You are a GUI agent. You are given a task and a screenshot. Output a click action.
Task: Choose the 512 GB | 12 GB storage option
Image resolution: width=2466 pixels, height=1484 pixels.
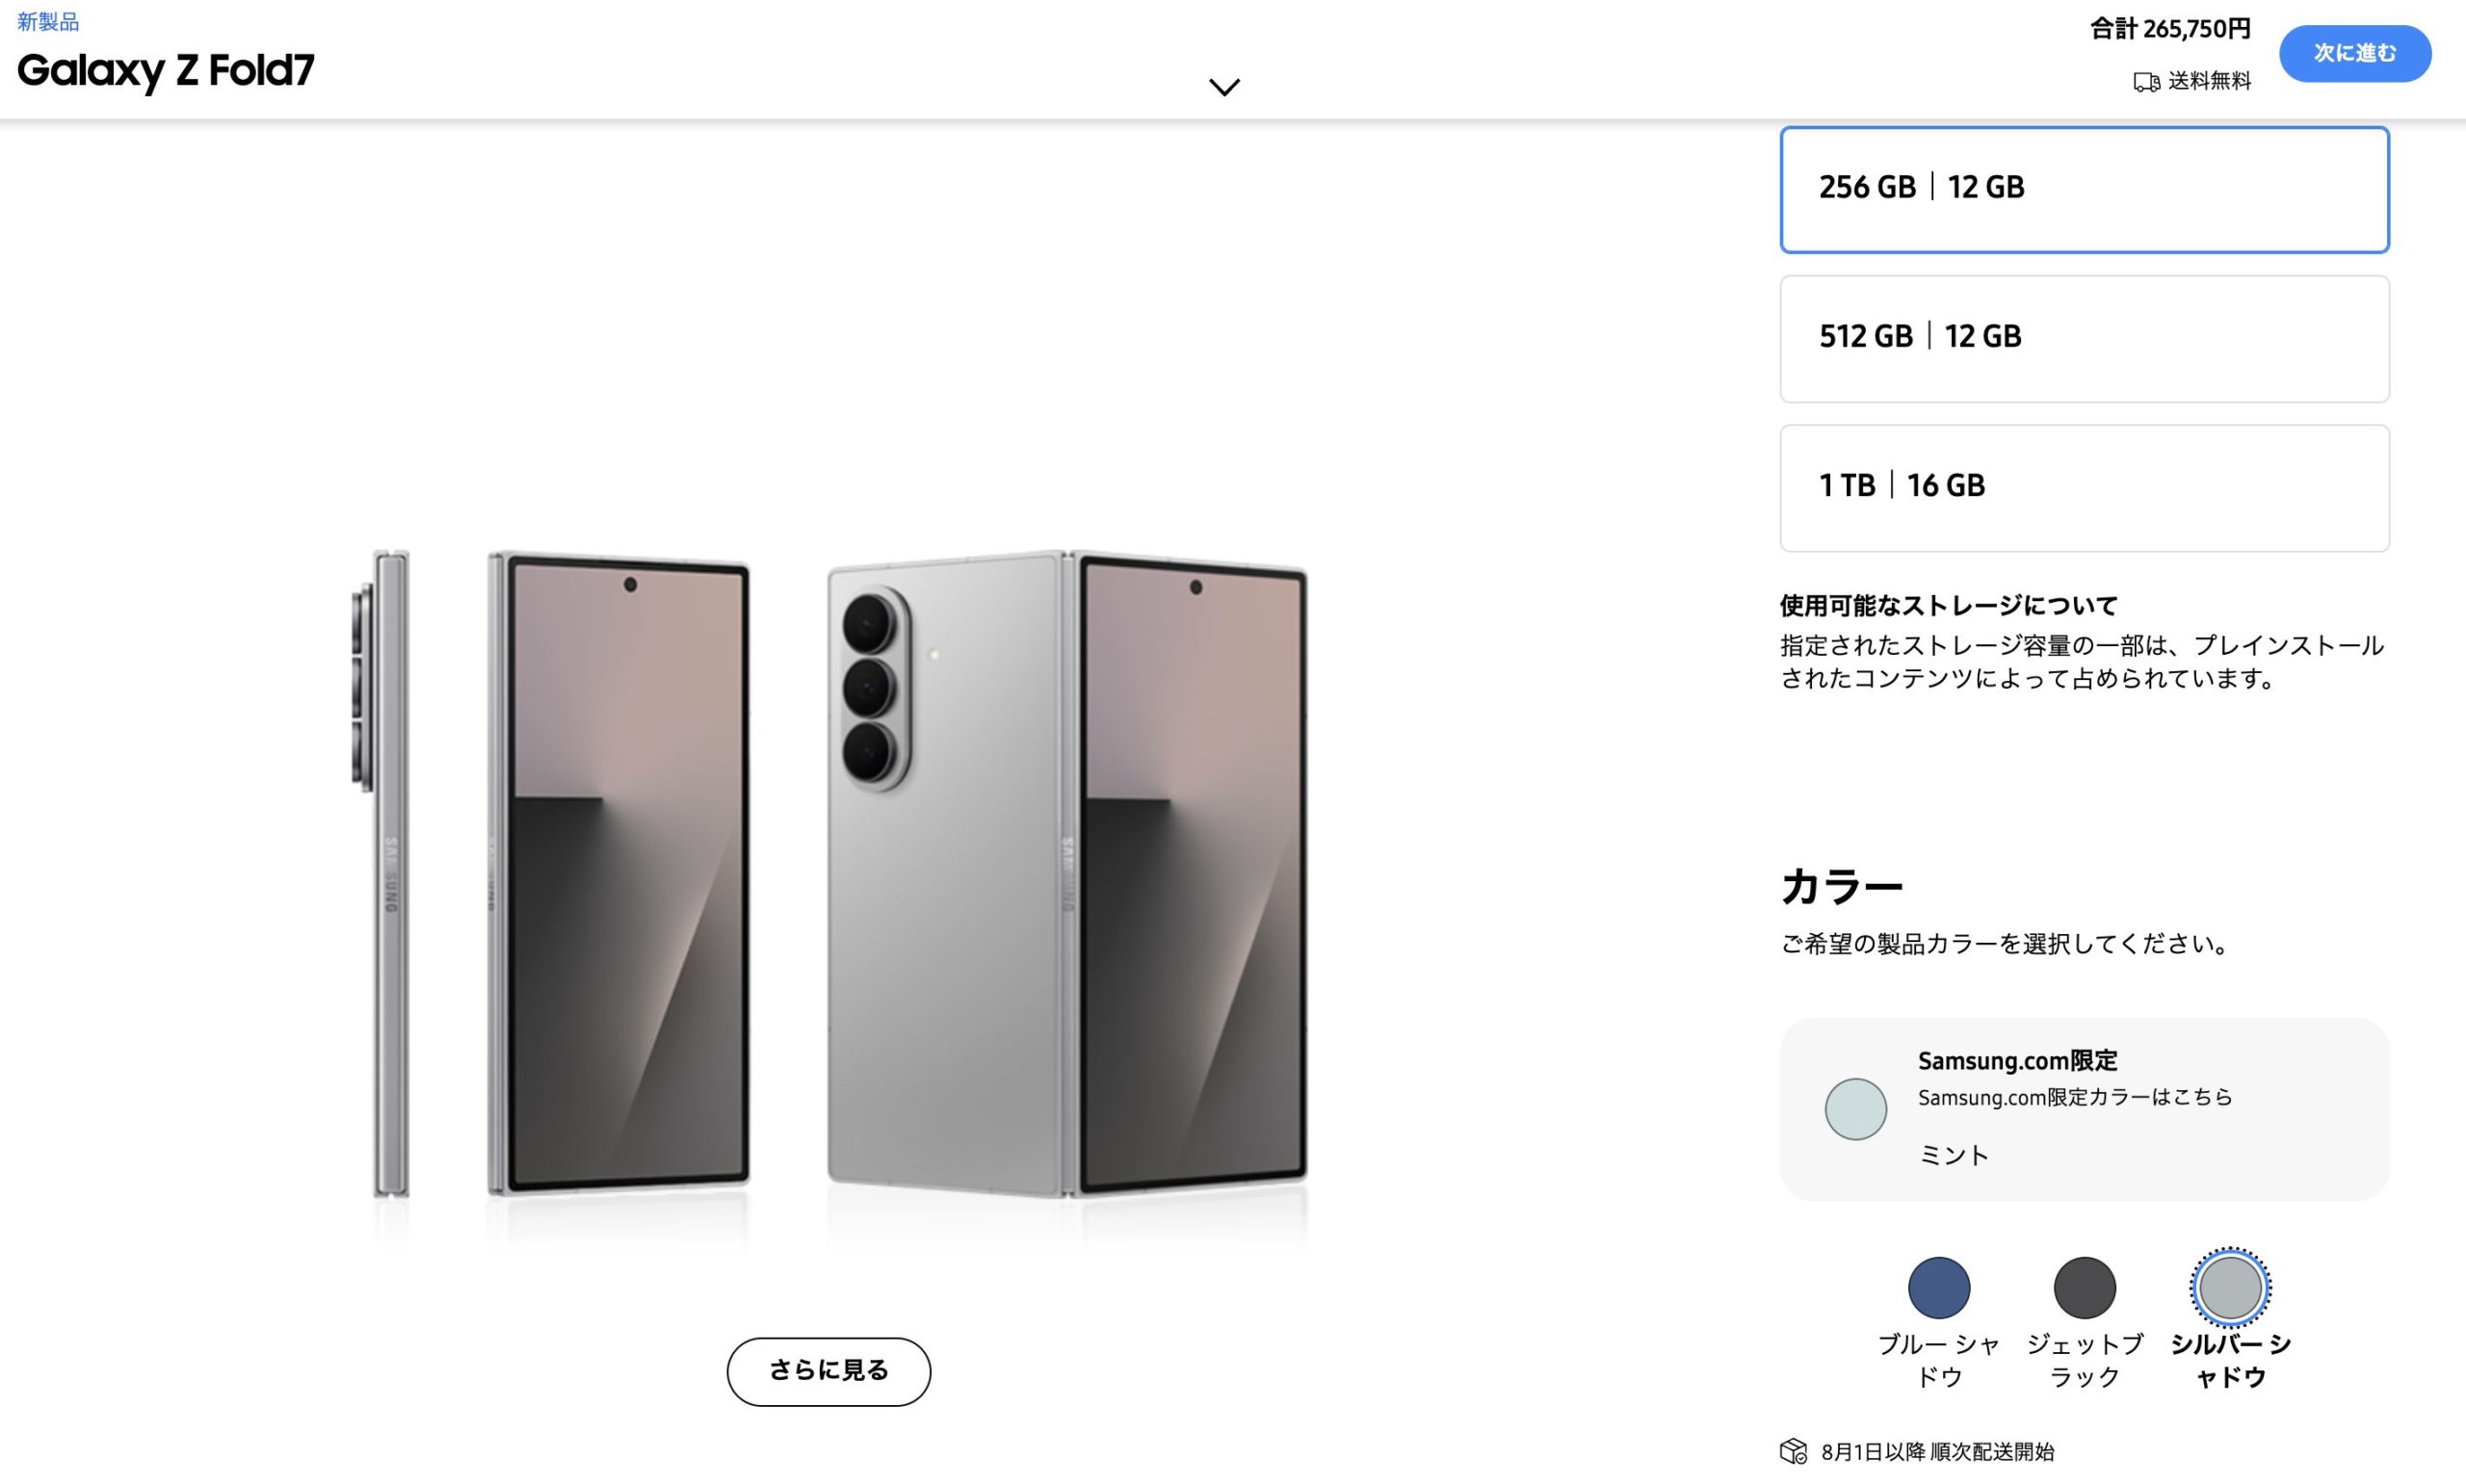pos(2084,338)
